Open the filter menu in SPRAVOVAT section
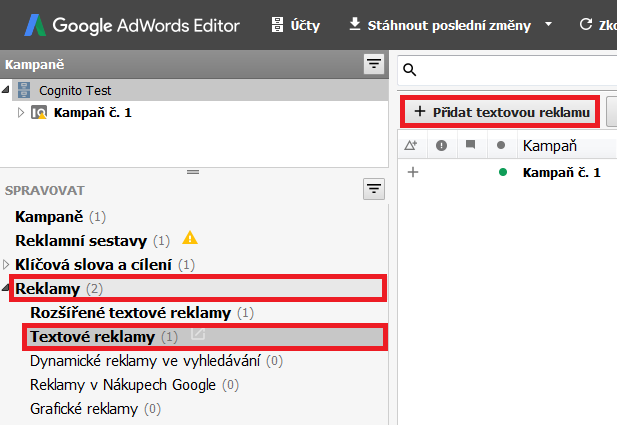617x425 pixels. pos(373,189)
